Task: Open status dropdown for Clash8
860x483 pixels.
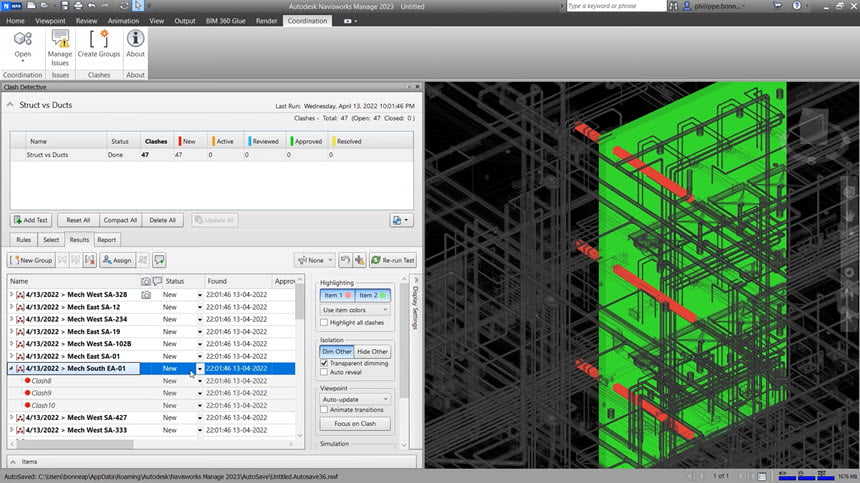Action: 200,381
